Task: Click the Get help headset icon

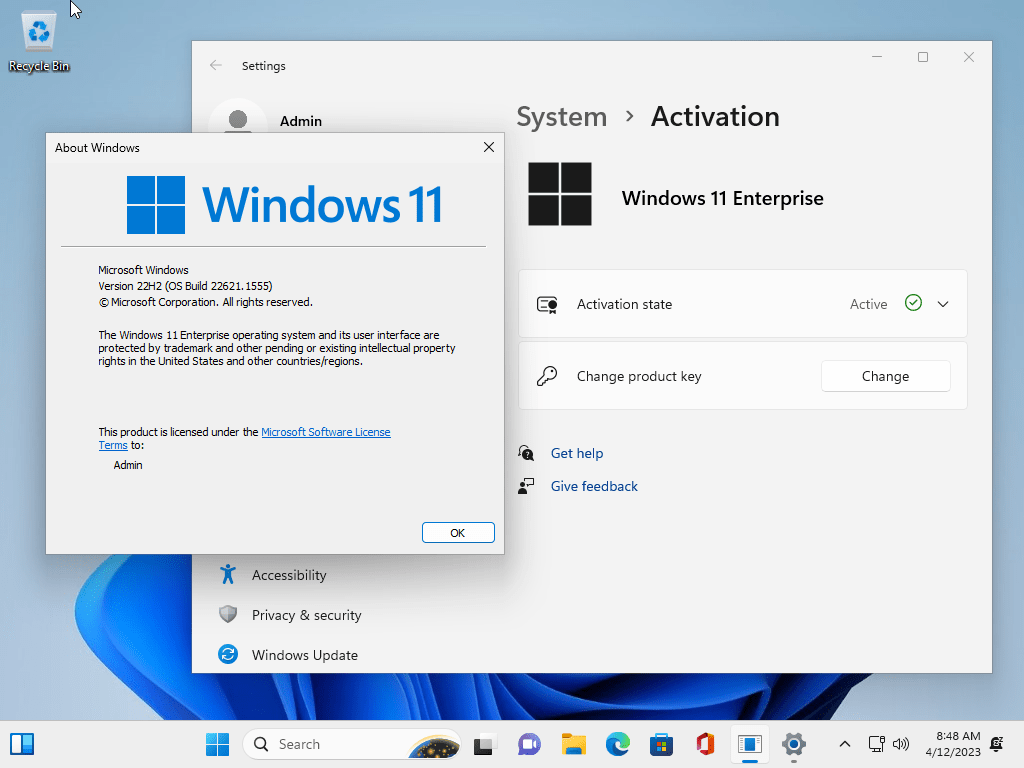Action: (x=526, y=453)
